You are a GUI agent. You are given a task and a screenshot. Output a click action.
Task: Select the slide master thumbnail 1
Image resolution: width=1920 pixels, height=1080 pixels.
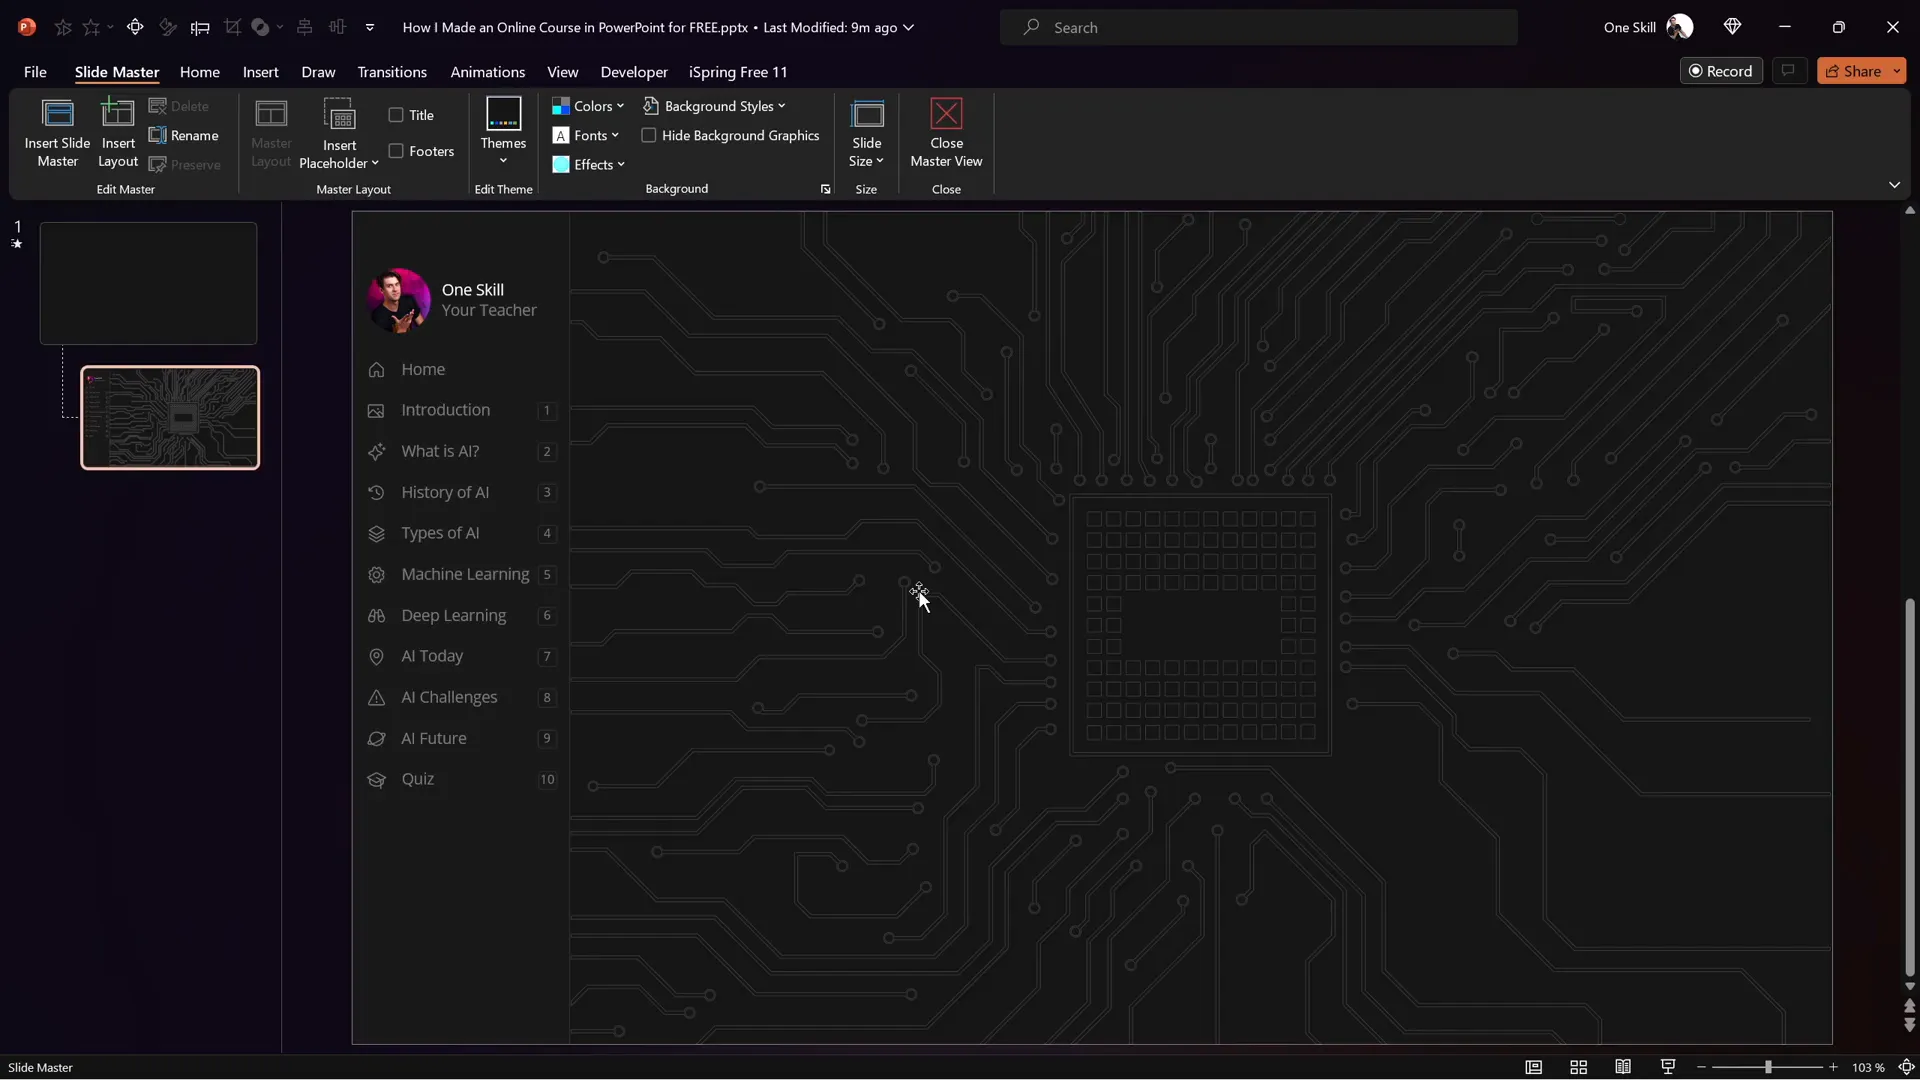148,284
